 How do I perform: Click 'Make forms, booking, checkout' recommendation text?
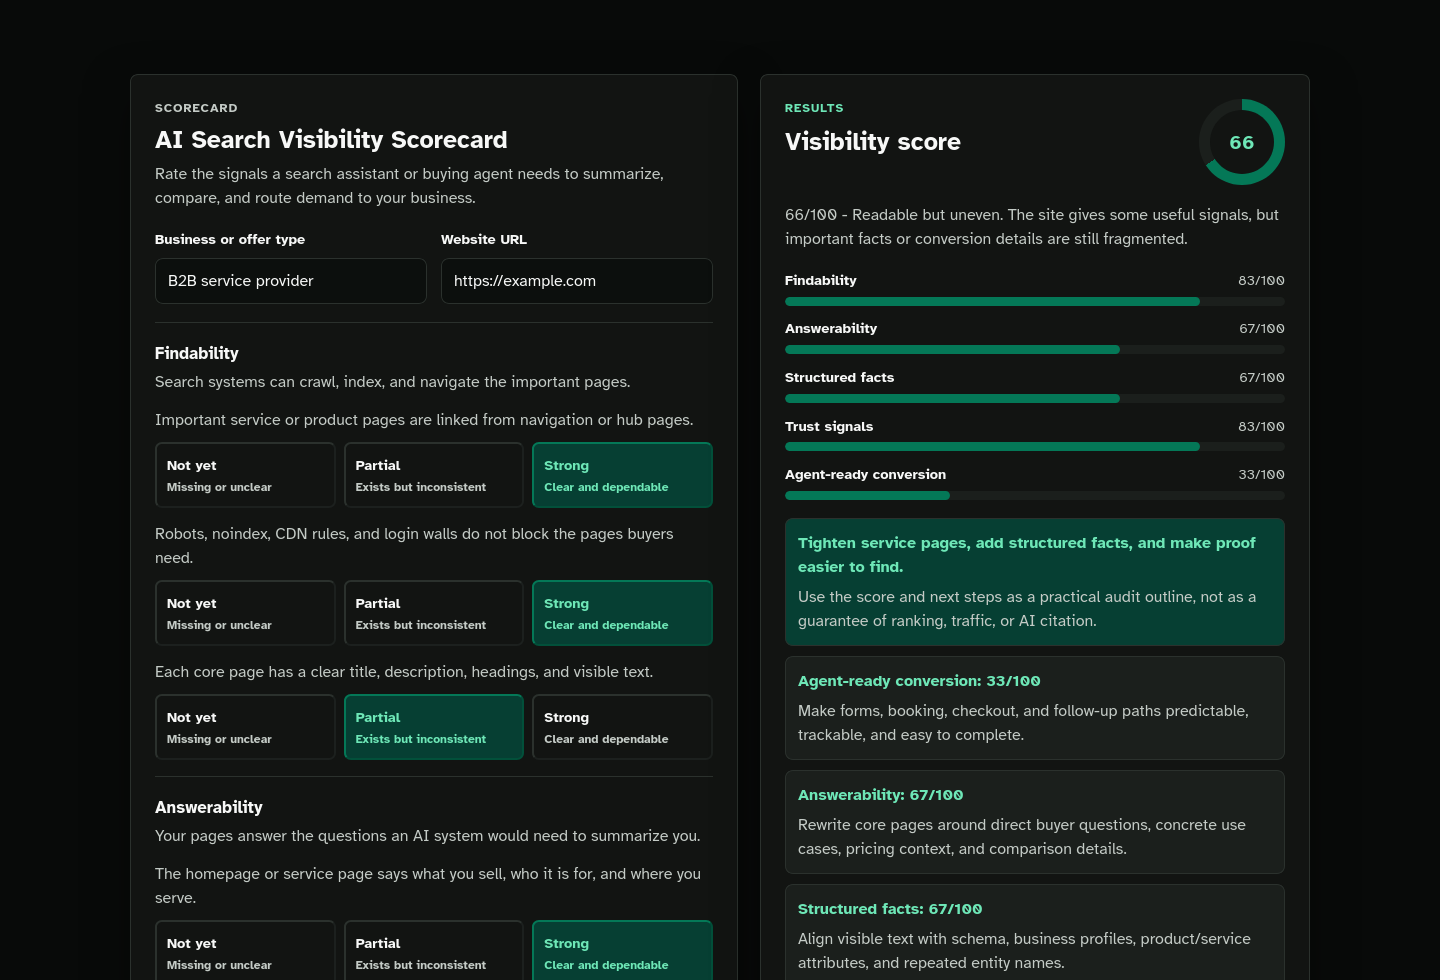click(1024, 723)
